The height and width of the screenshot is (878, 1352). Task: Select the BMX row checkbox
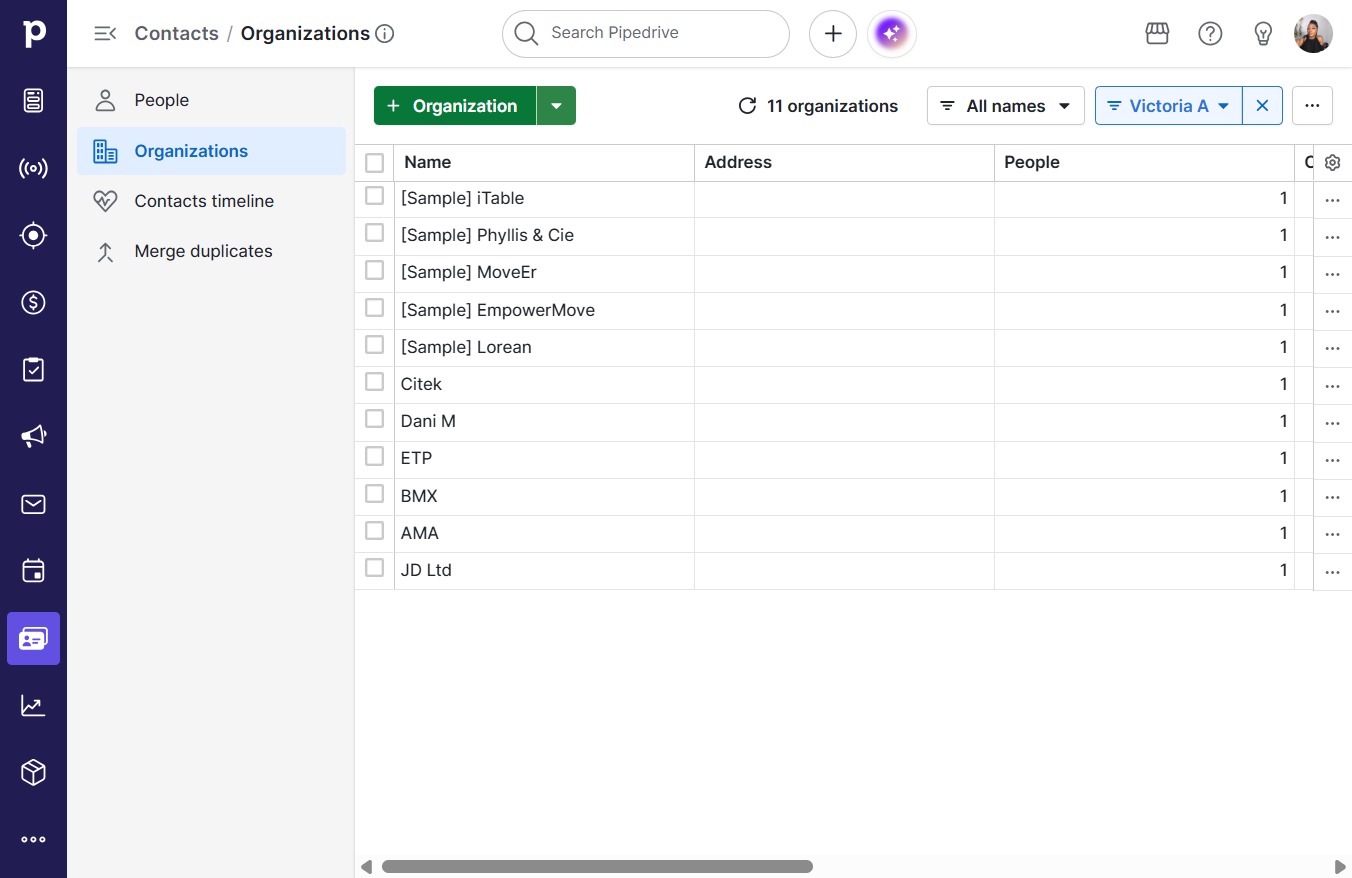(x=374, y=494)
